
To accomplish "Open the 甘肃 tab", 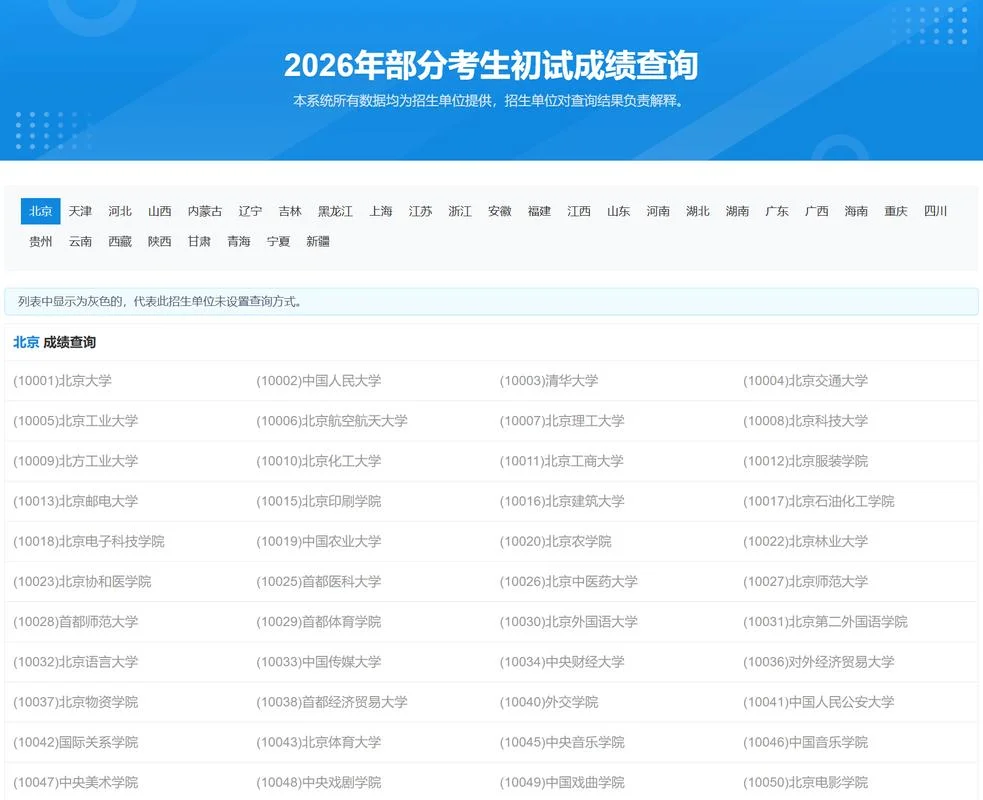I will pyautogui.click(x=199, y=241).
